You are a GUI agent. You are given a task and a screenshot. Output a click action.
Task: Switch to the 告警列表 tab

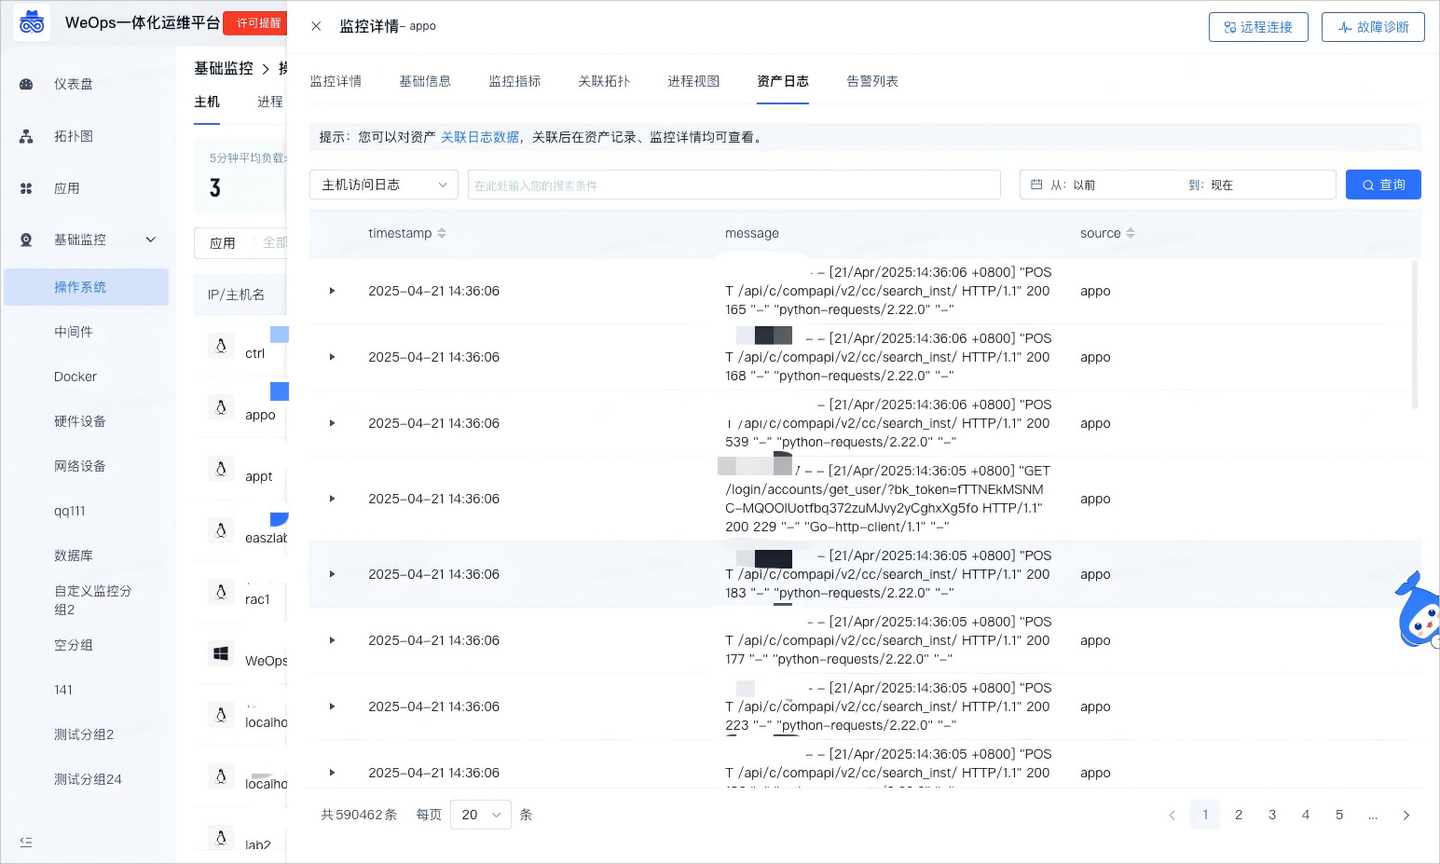[x=871, y=80]
